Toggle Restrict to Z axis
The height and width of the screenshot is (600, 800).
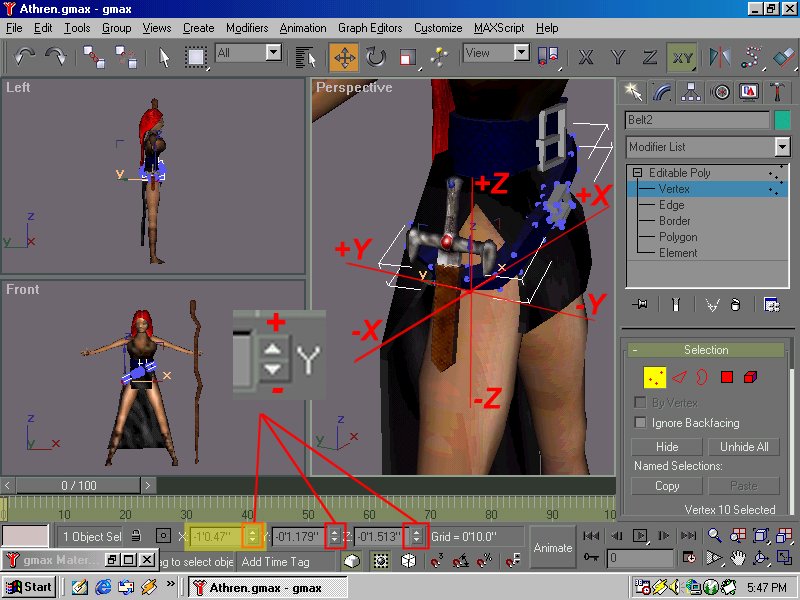(649, 57)
